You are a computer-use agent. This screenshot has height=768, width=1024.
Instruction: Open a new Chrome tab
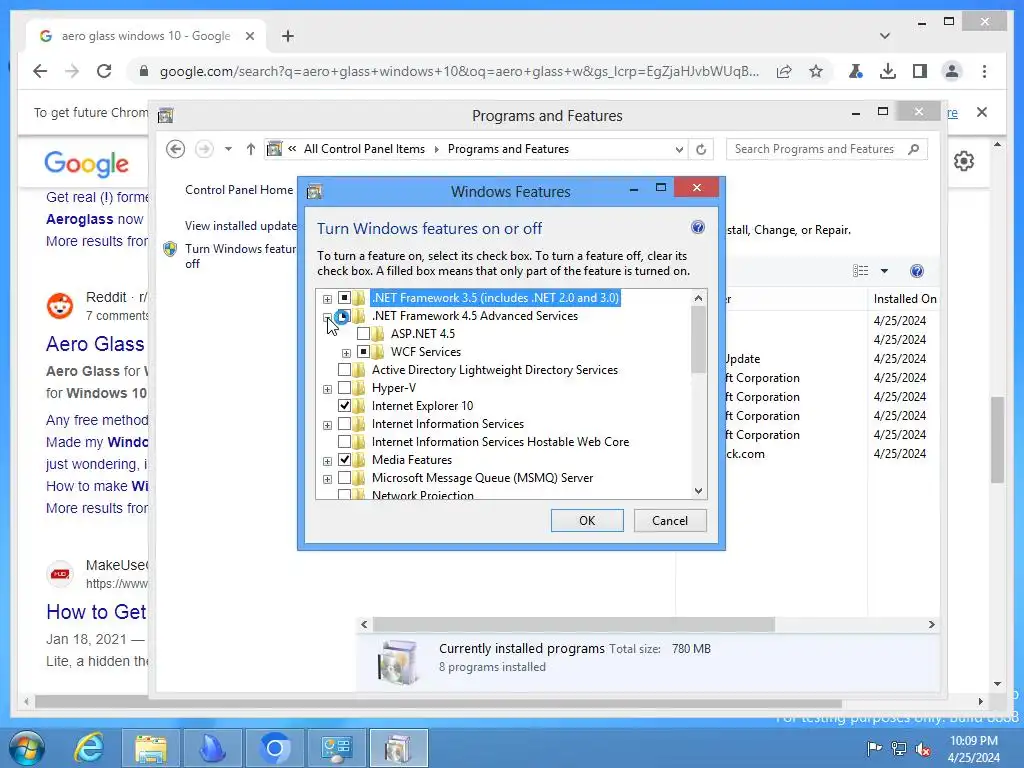coord(288,36)
